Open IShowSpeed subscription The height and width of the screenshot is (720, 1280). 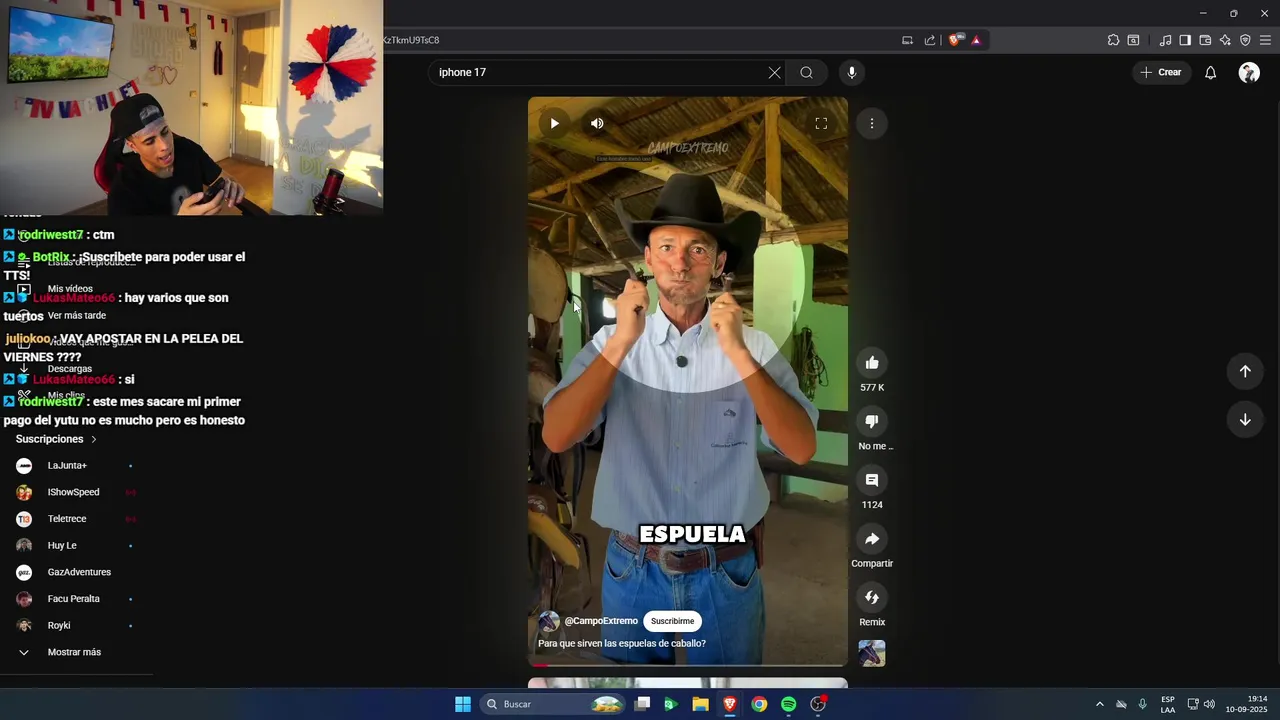click(76, 492)
